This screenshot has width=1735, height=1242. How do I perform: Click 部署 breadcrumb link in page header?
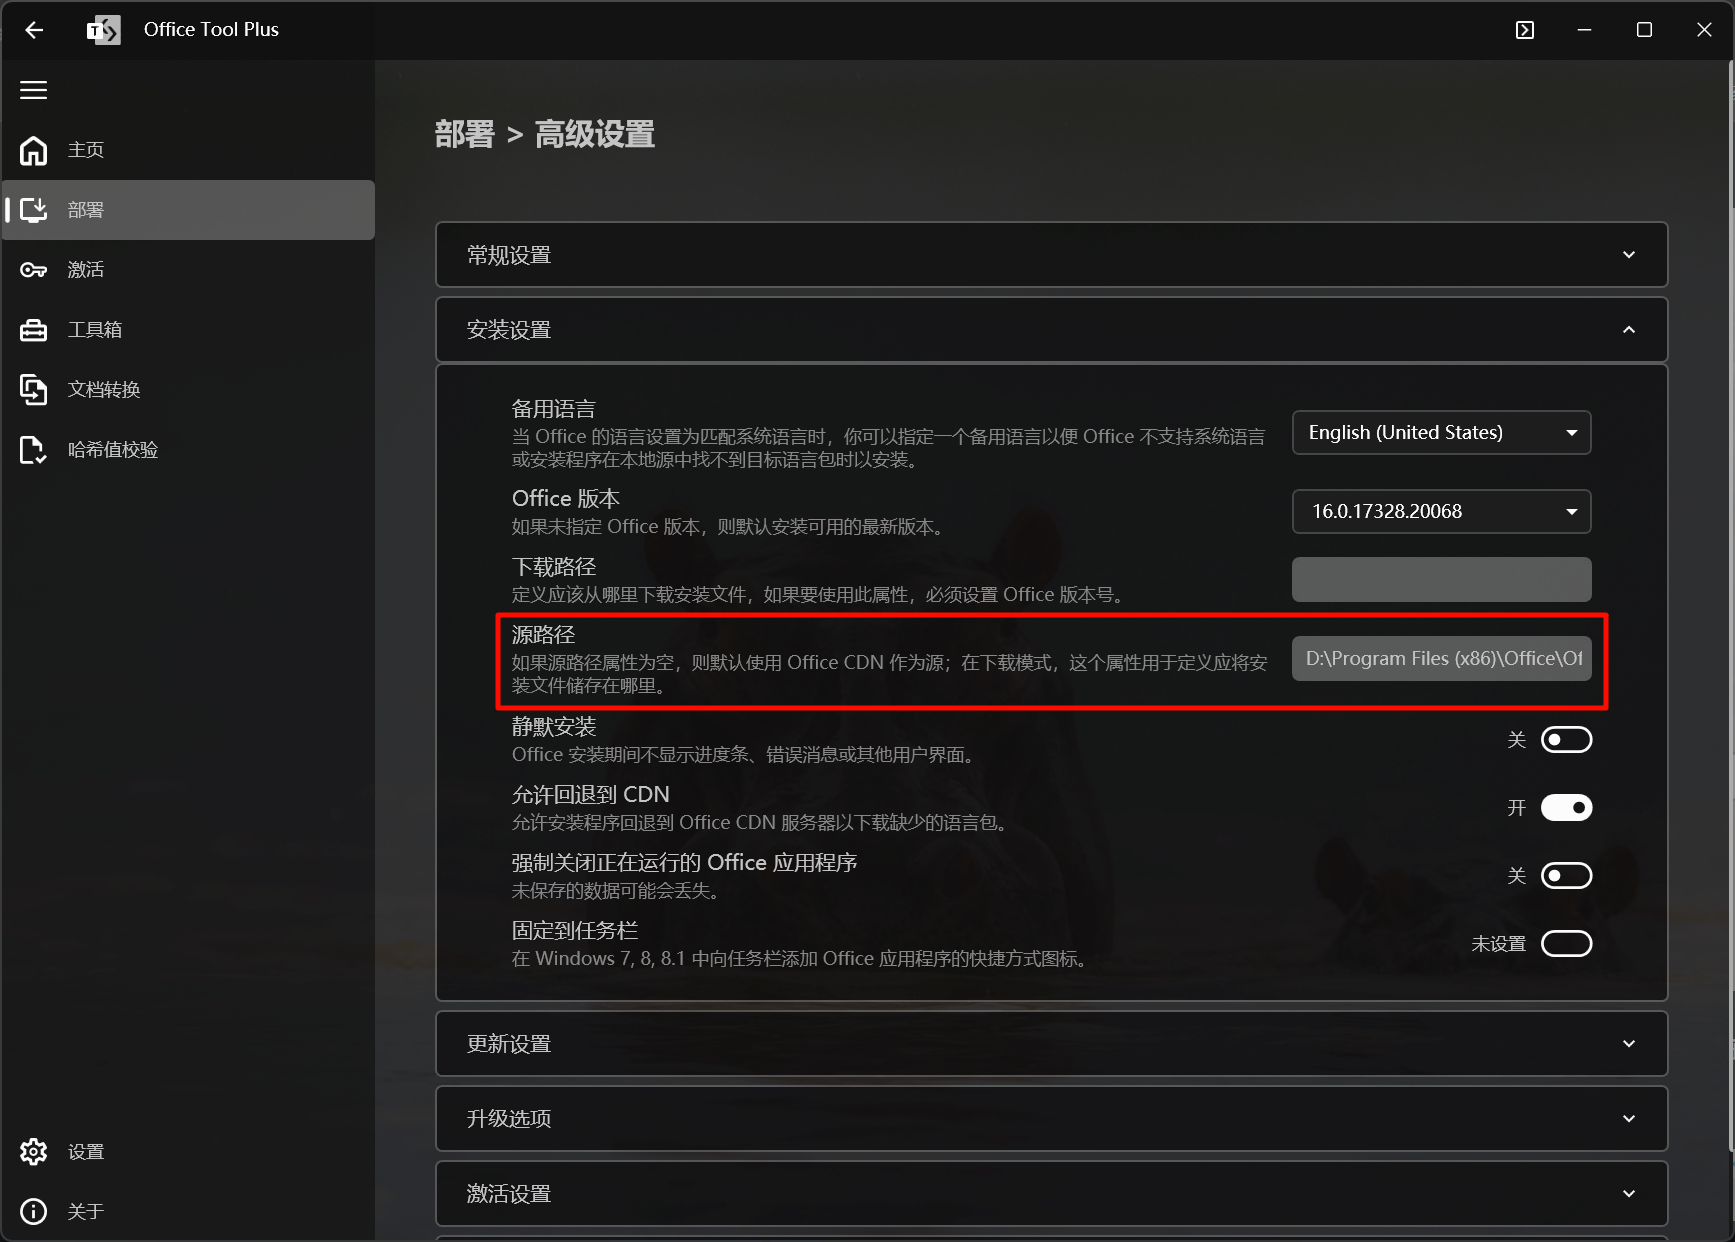click(465, 134)
